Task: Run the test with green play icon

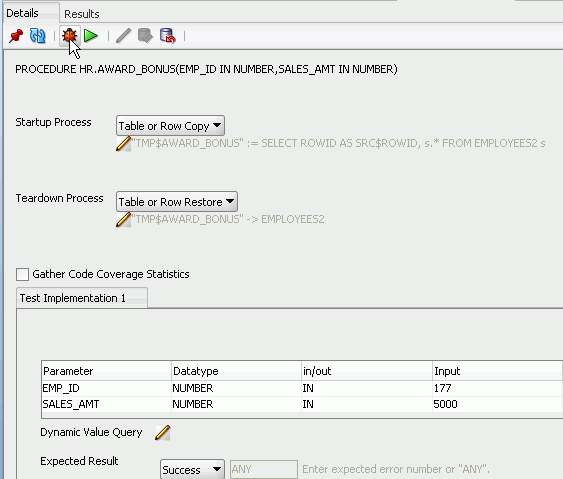Action: (91, 36)
